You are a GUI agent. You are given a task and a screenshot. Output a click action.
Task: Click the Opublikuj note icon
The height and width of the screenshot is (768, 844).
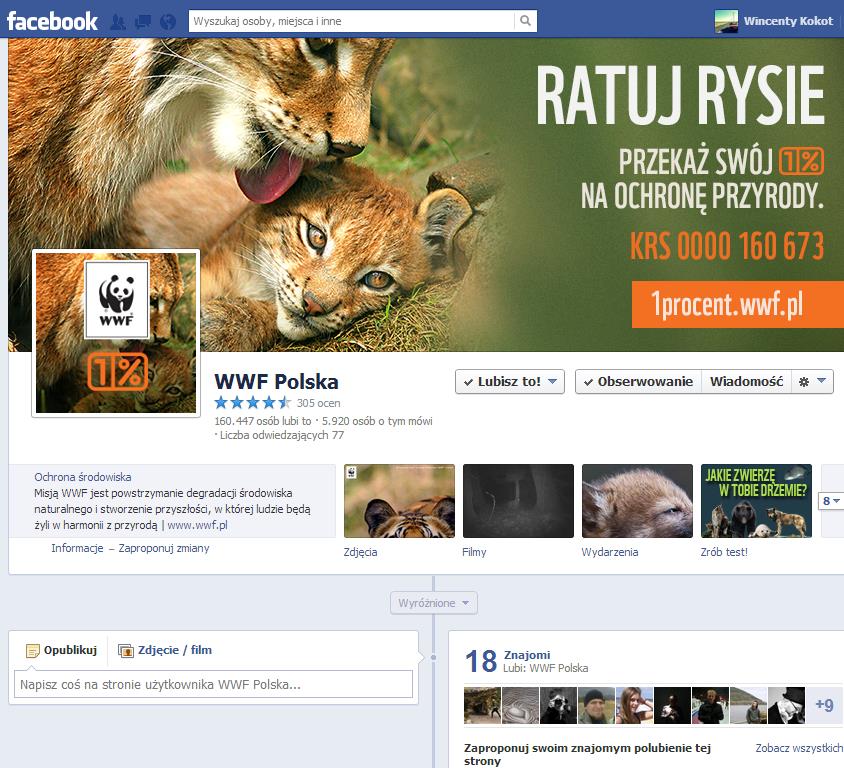(x=33, y=651)
